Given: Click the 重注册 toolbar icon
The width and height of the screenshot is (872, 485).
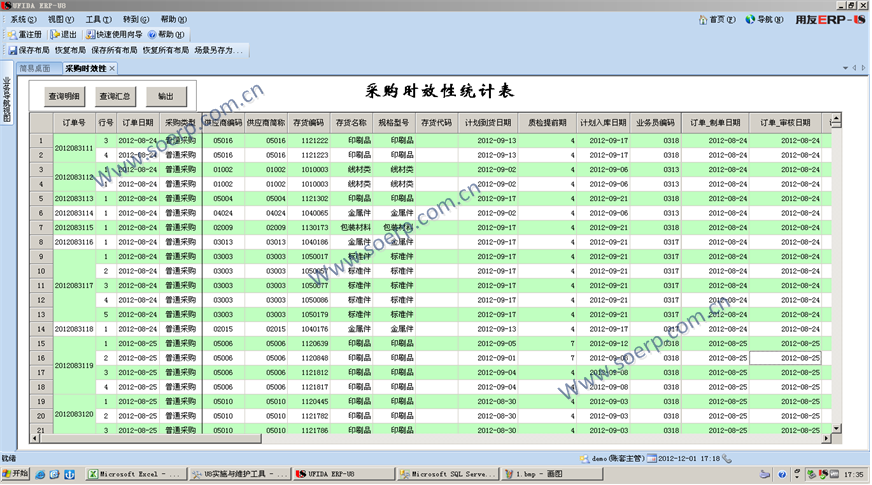Looking at the screenshot, I should pyautogui.click(x=12, y=34).
